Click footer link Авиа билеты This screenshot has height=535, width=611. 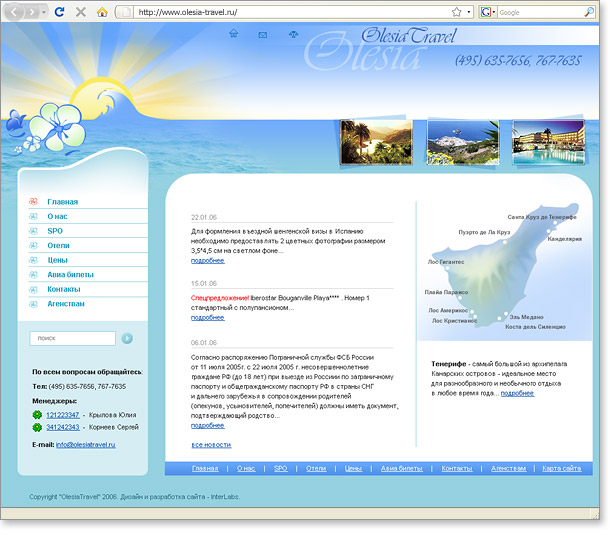pos(402,468)
